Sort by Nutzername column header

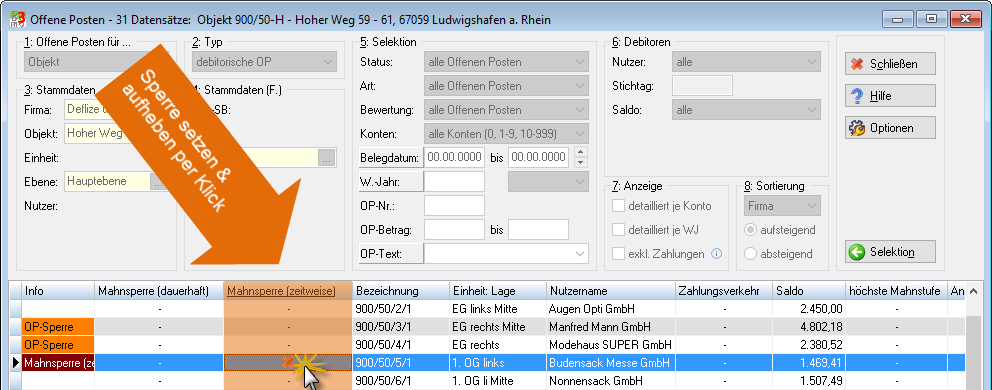[x=611, y=291]
